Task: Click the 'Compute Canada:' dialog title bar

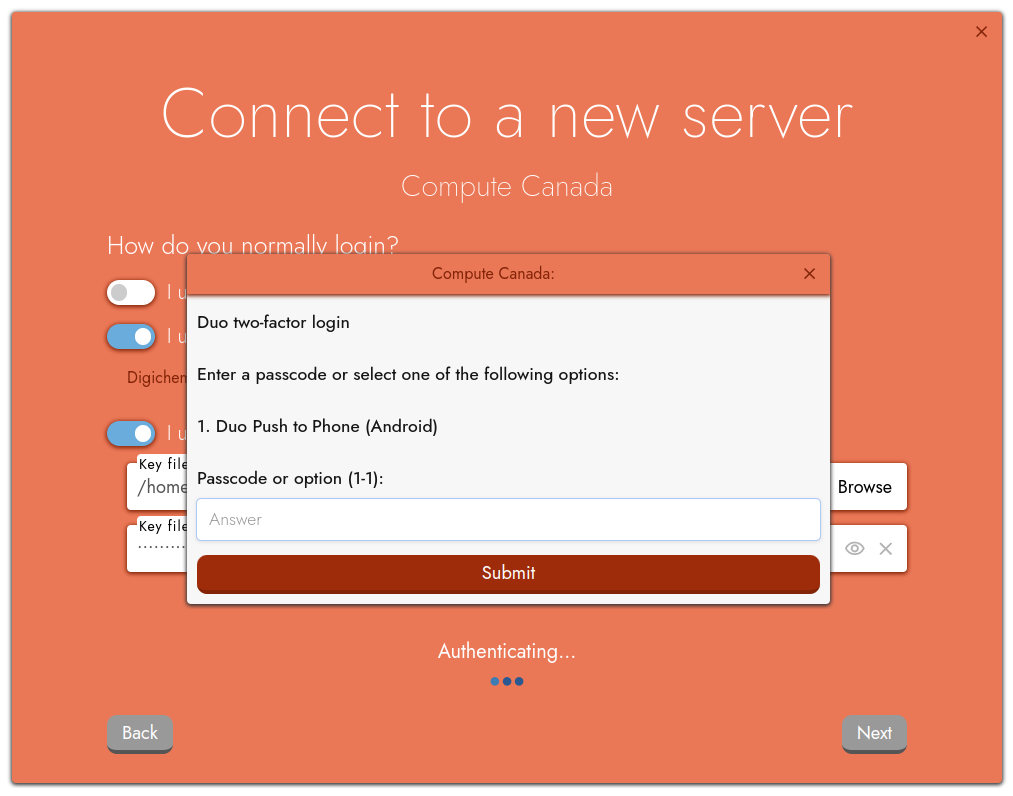Action: pos(493,274)
